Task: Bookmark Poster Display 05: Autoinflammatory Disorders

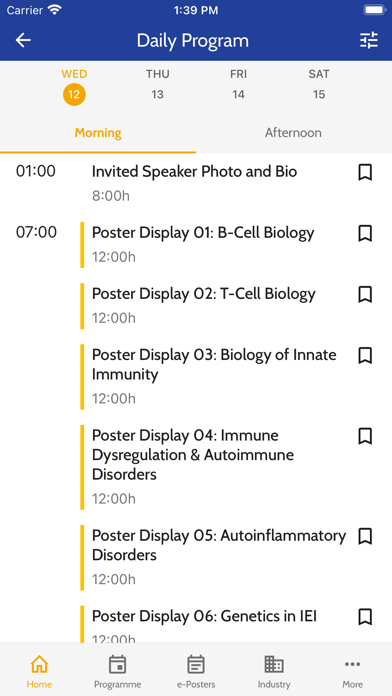Action: [365, 536]
